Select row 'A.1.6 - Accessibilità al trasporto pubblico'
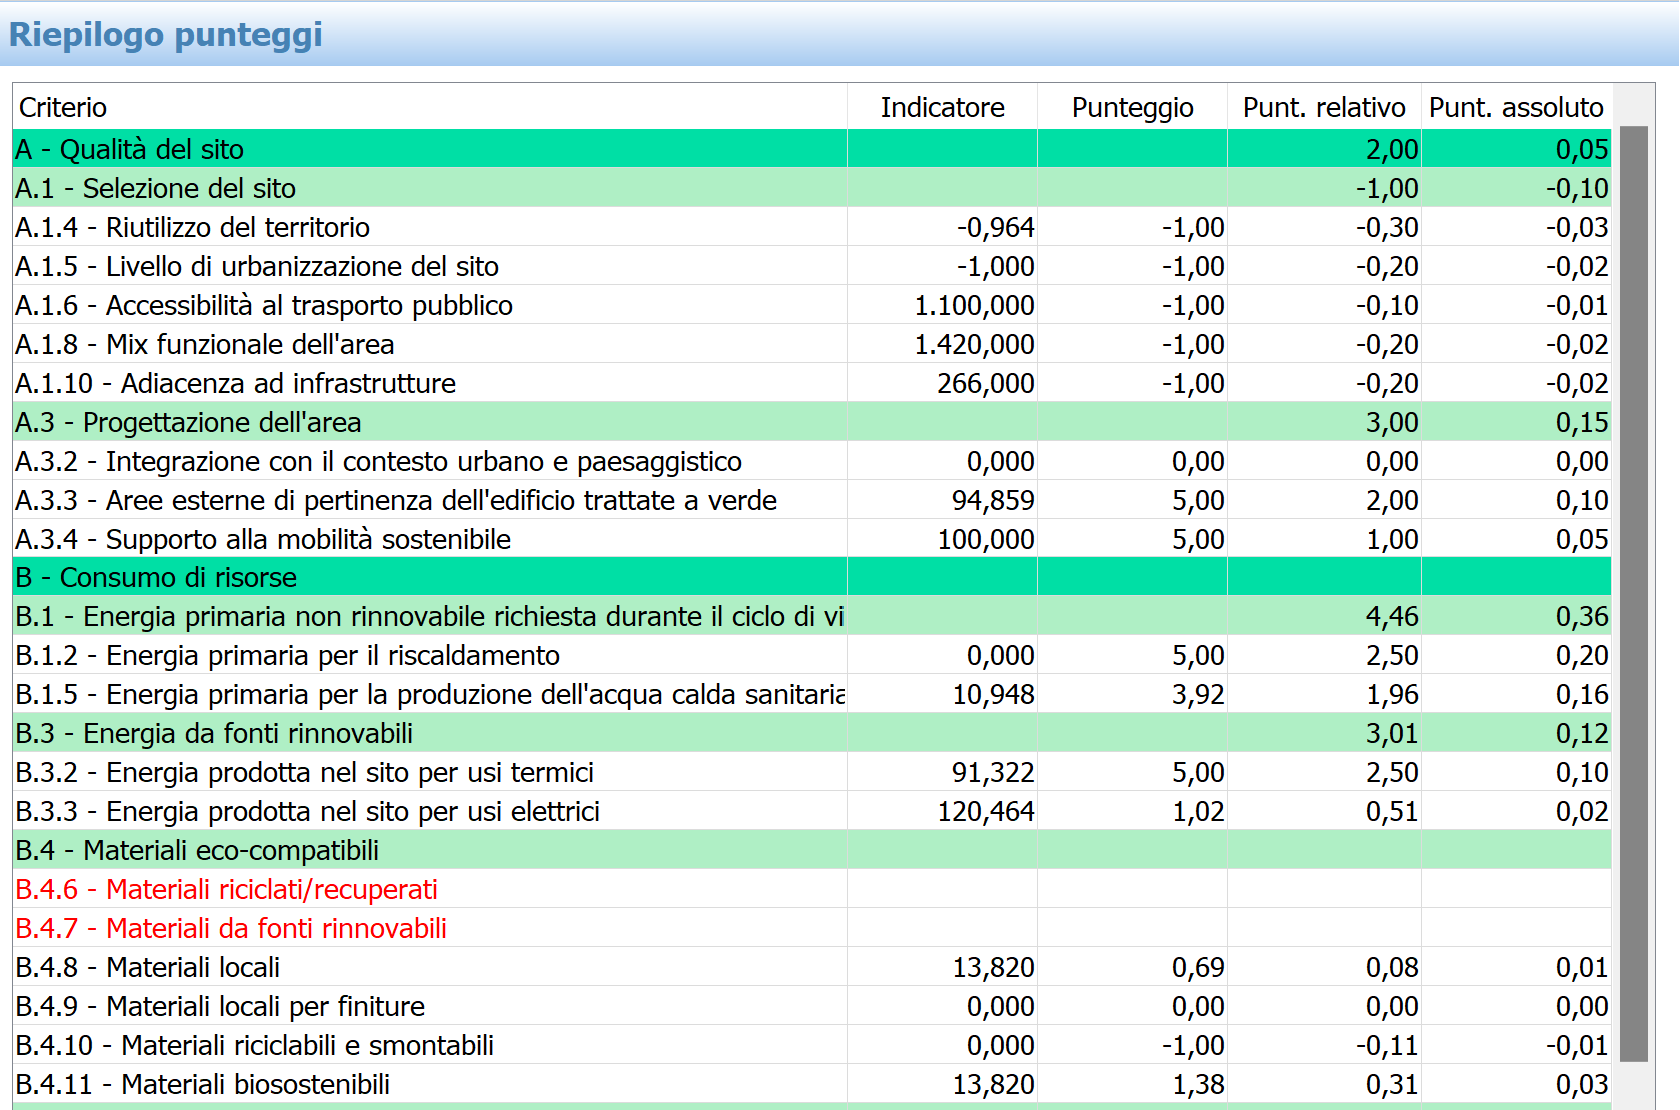 point(812,305)
